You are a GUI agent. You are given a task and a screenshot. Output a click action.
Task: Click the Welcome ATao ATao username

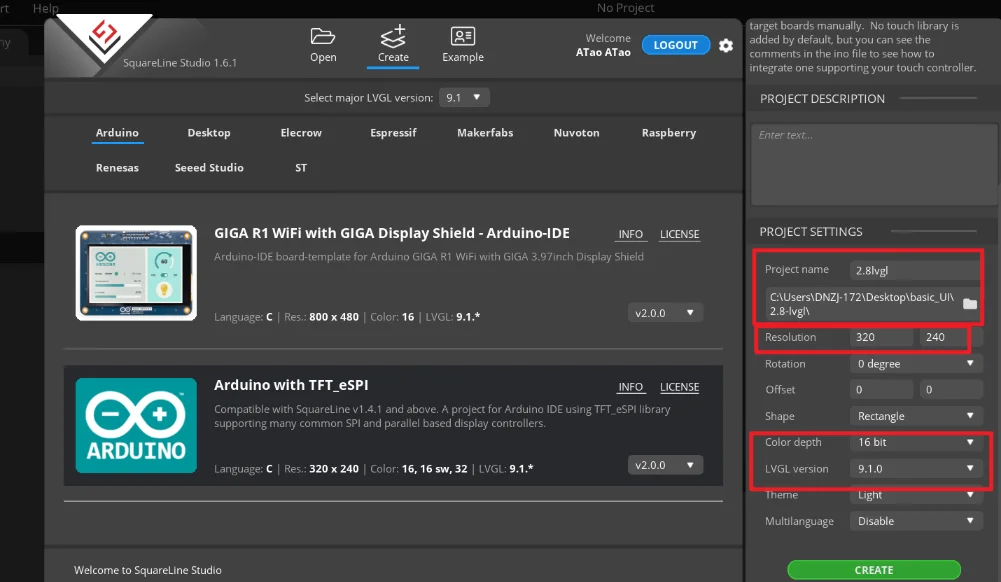(603, 52)
